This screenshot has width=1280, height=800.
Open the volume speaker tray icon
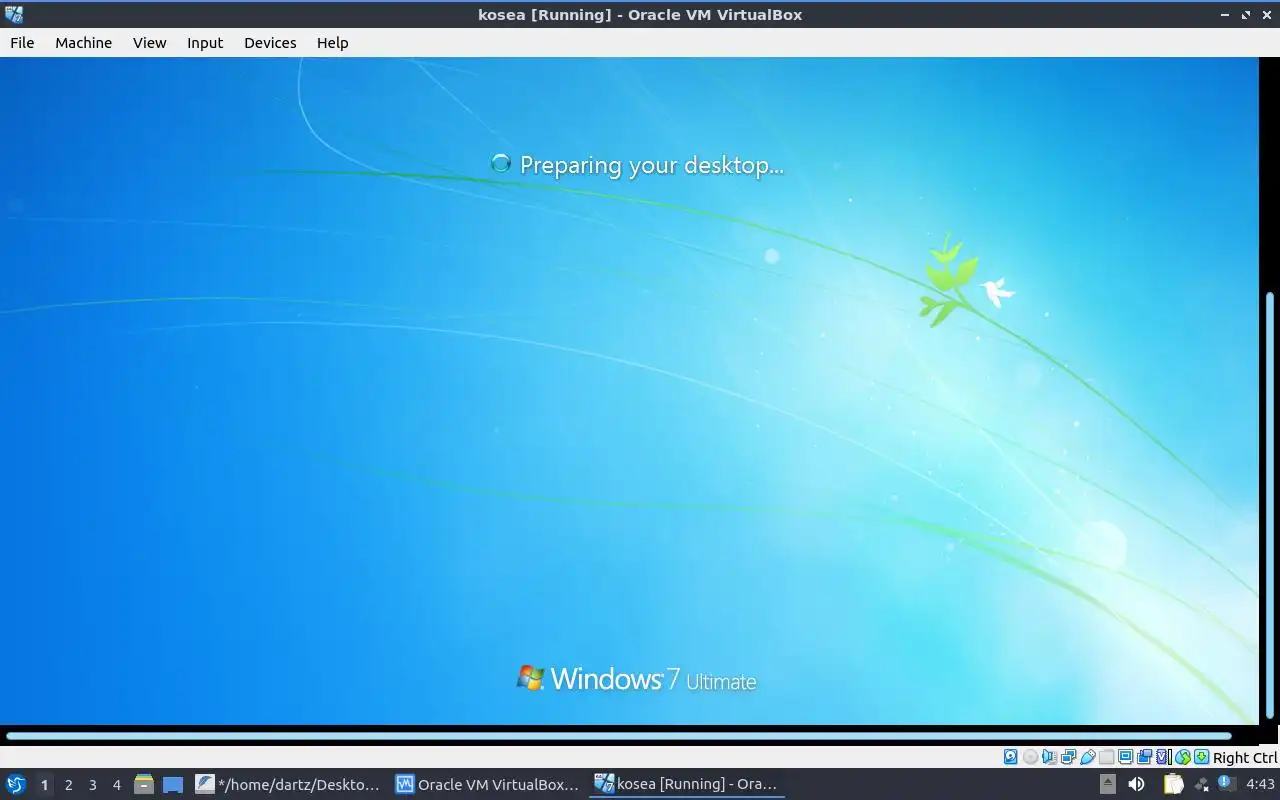1136,784
